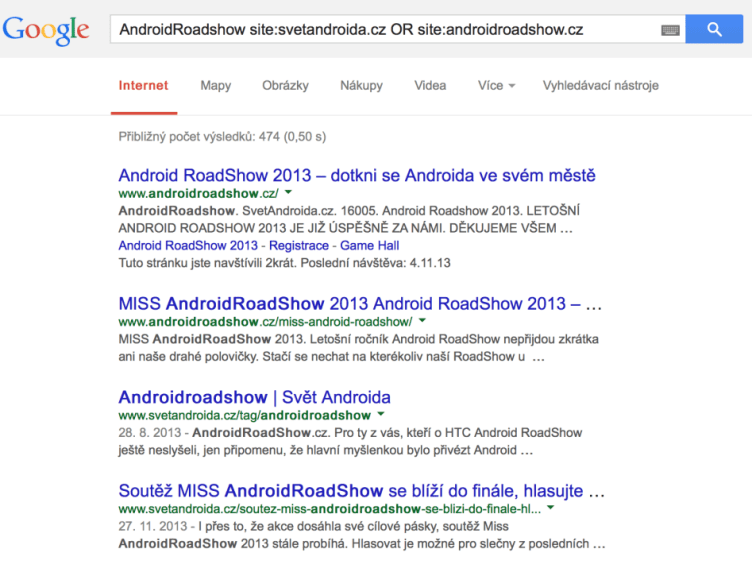Click the green soutez-miss-androidroadshow-se-blizi-do-finale URL
This screenshot has width=752, height=572.
click(x=329, y=509)
